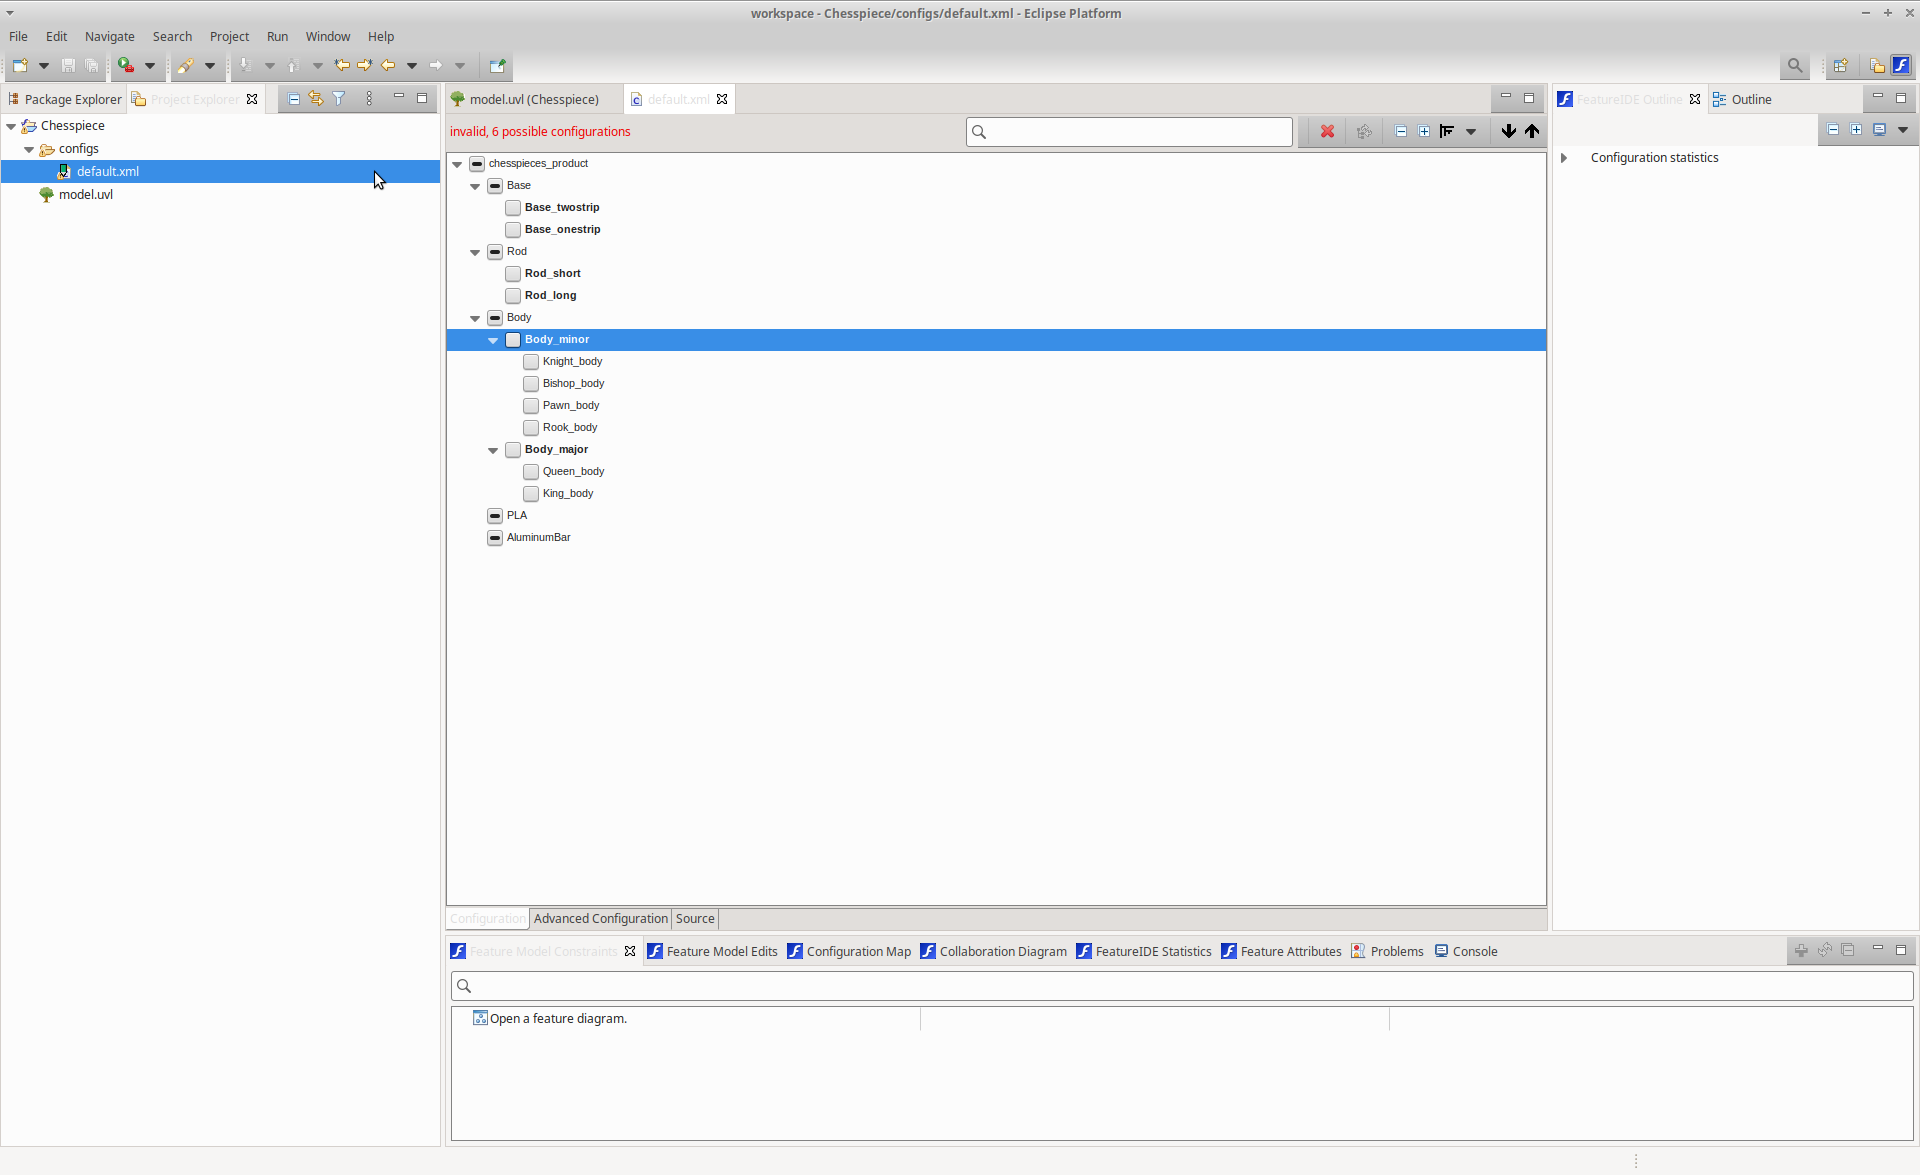Screen dimensions: 1920x1175
Task: Expand all features in the configuration editor
Action: tap(1424, 131)
